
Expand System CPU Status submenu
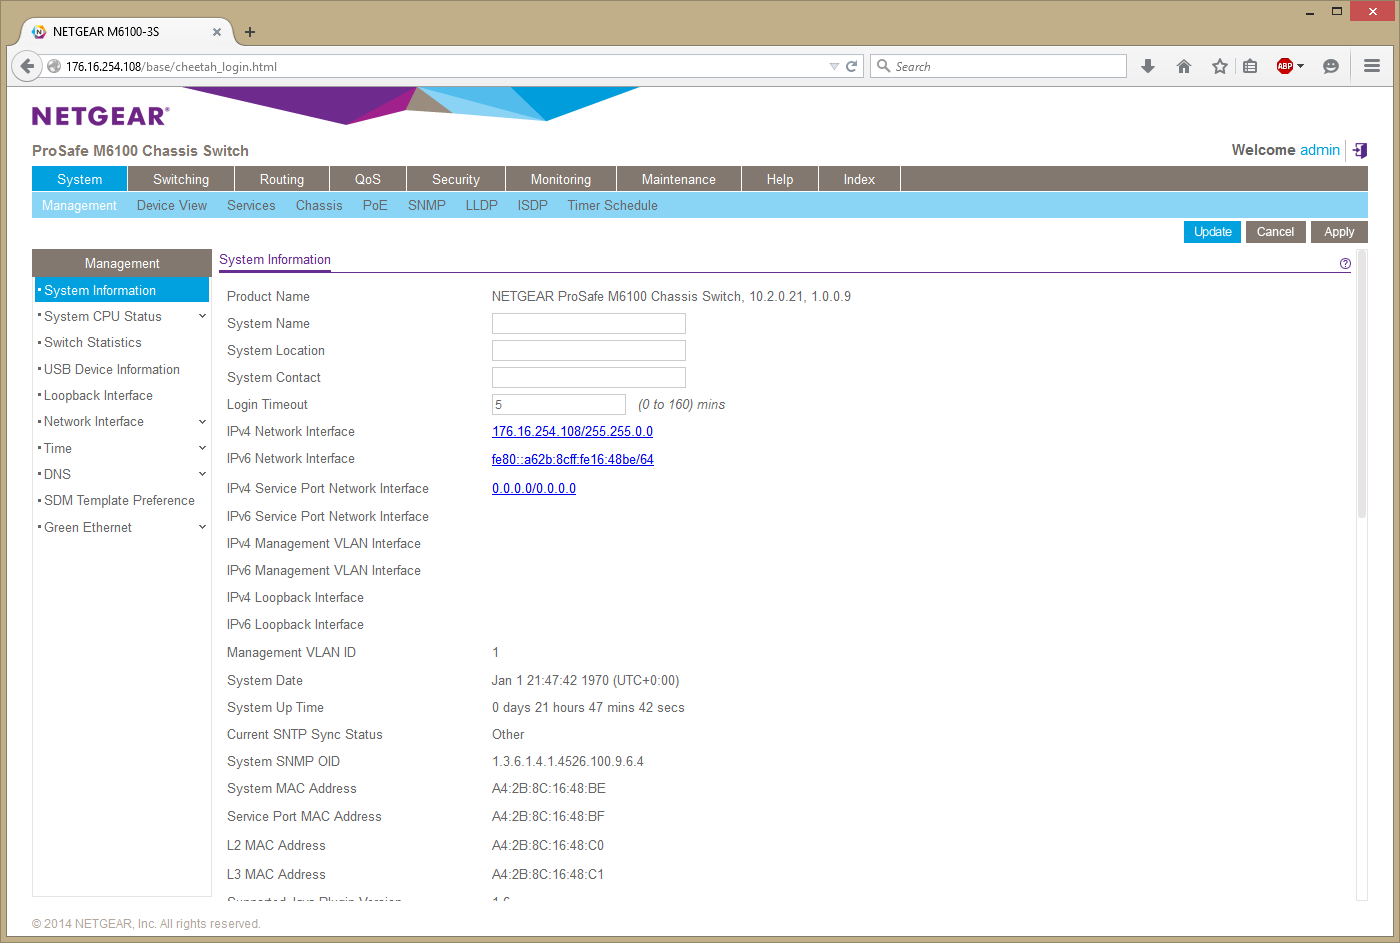tap(202, 316)
